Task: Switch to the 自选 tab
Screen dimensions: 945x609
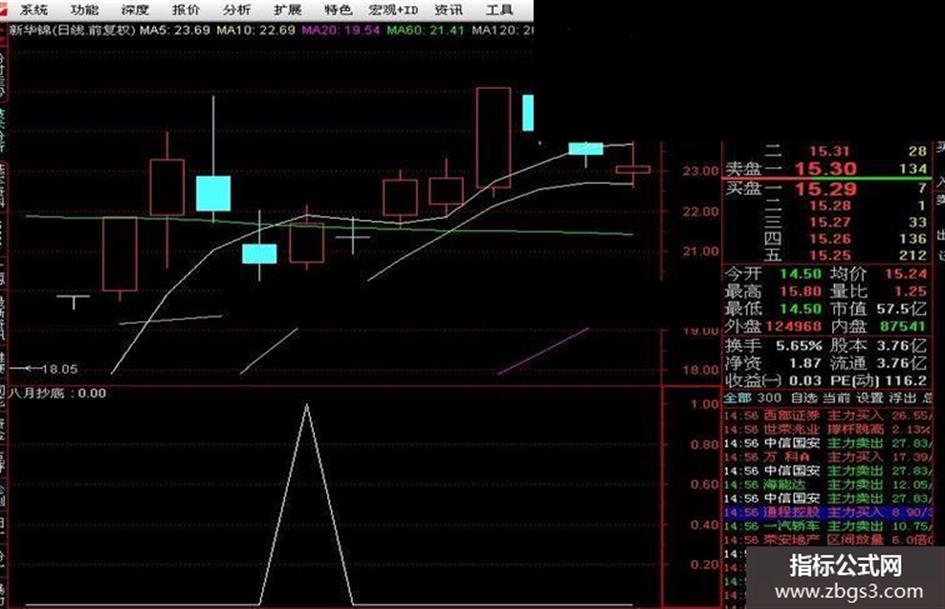Action: click(x=804, y=398)
